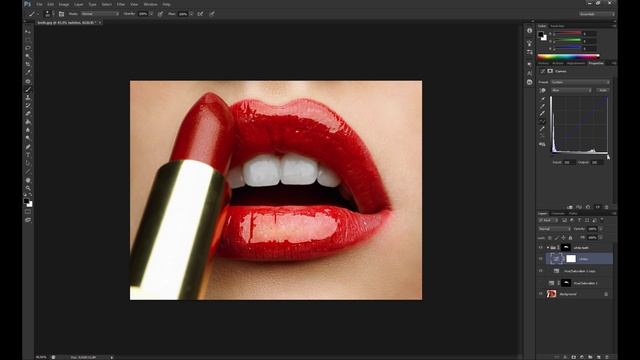Hide the Hue/Saturation 1 copy layer
Screen dimensions: 640x360
[x=541, y=271]
